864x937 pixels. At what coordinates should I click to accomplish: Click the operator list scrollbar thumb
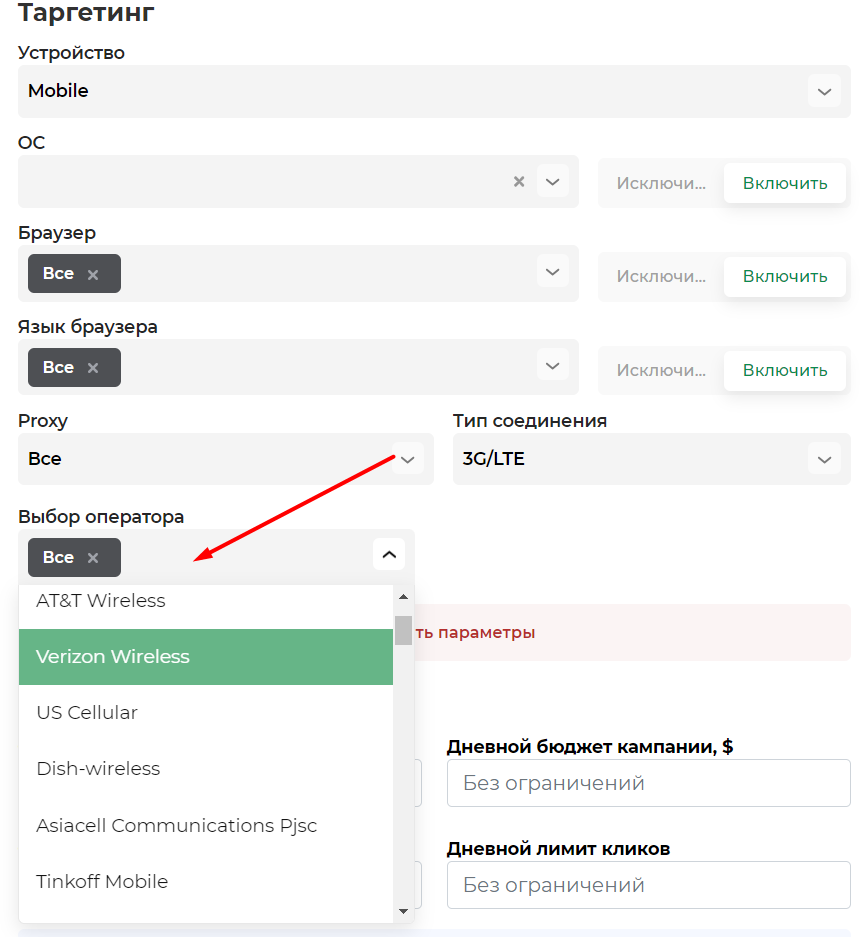[x=403, y=630]
